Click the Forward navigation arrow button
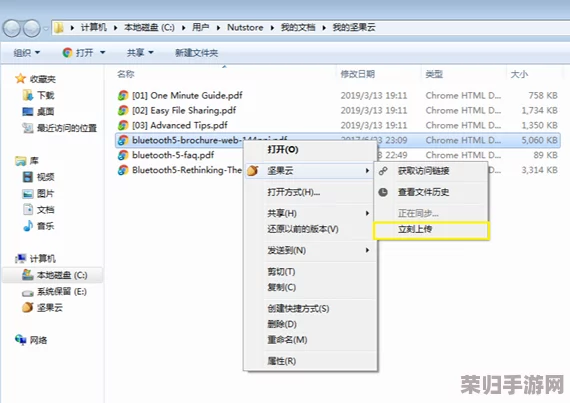Viewport: 570px width, 403px height. pyautogui.click(x=32, y=28)
